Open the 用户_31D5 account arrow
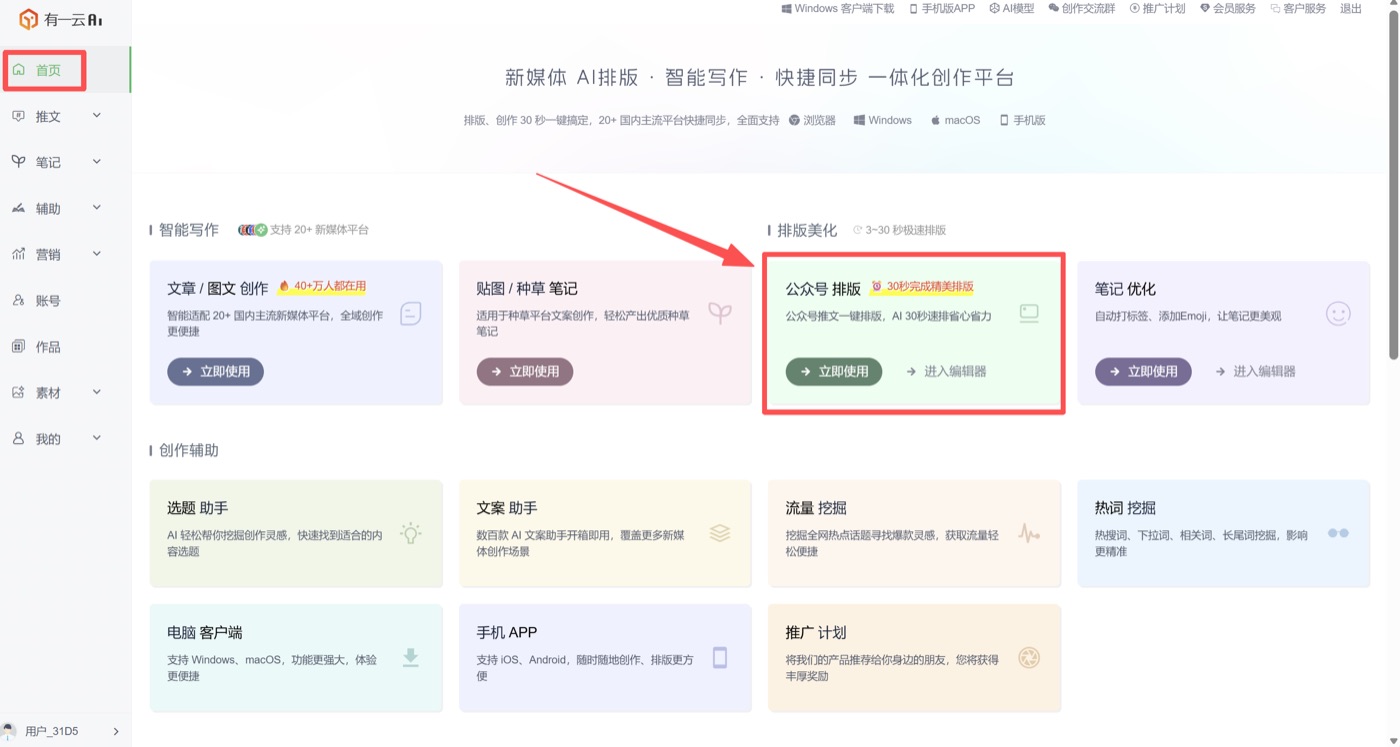1400x747 pixels. point(116,732)
